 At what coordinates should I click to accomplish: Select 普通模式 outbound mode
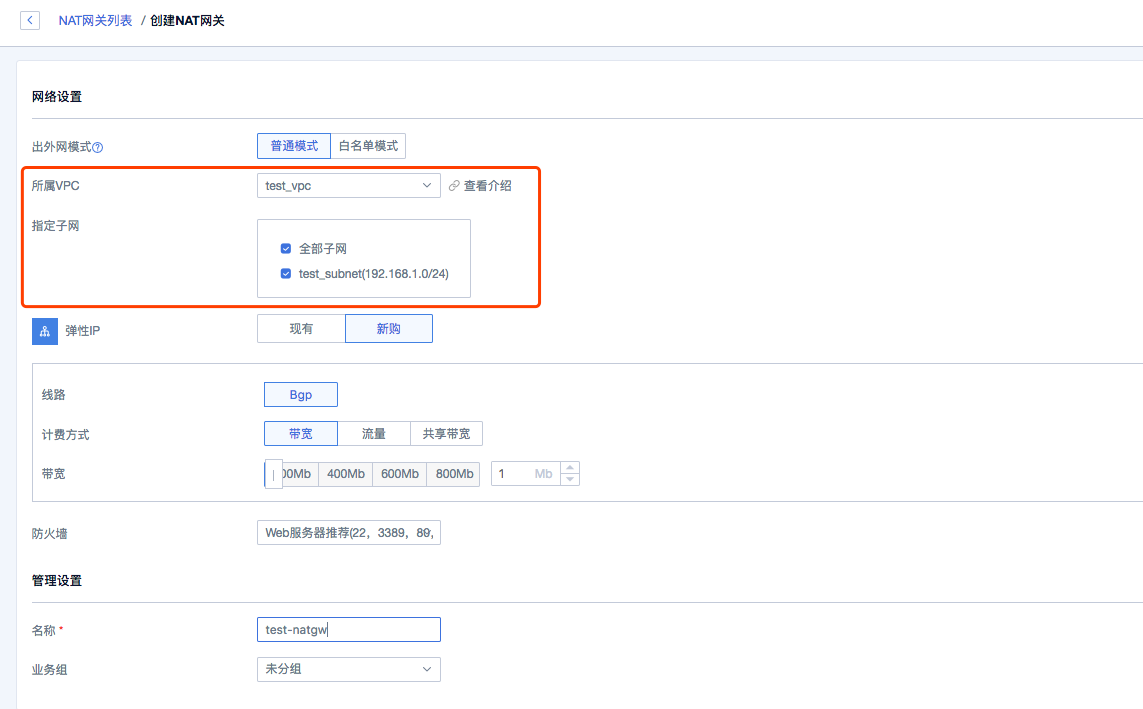[x=294, y=146]
